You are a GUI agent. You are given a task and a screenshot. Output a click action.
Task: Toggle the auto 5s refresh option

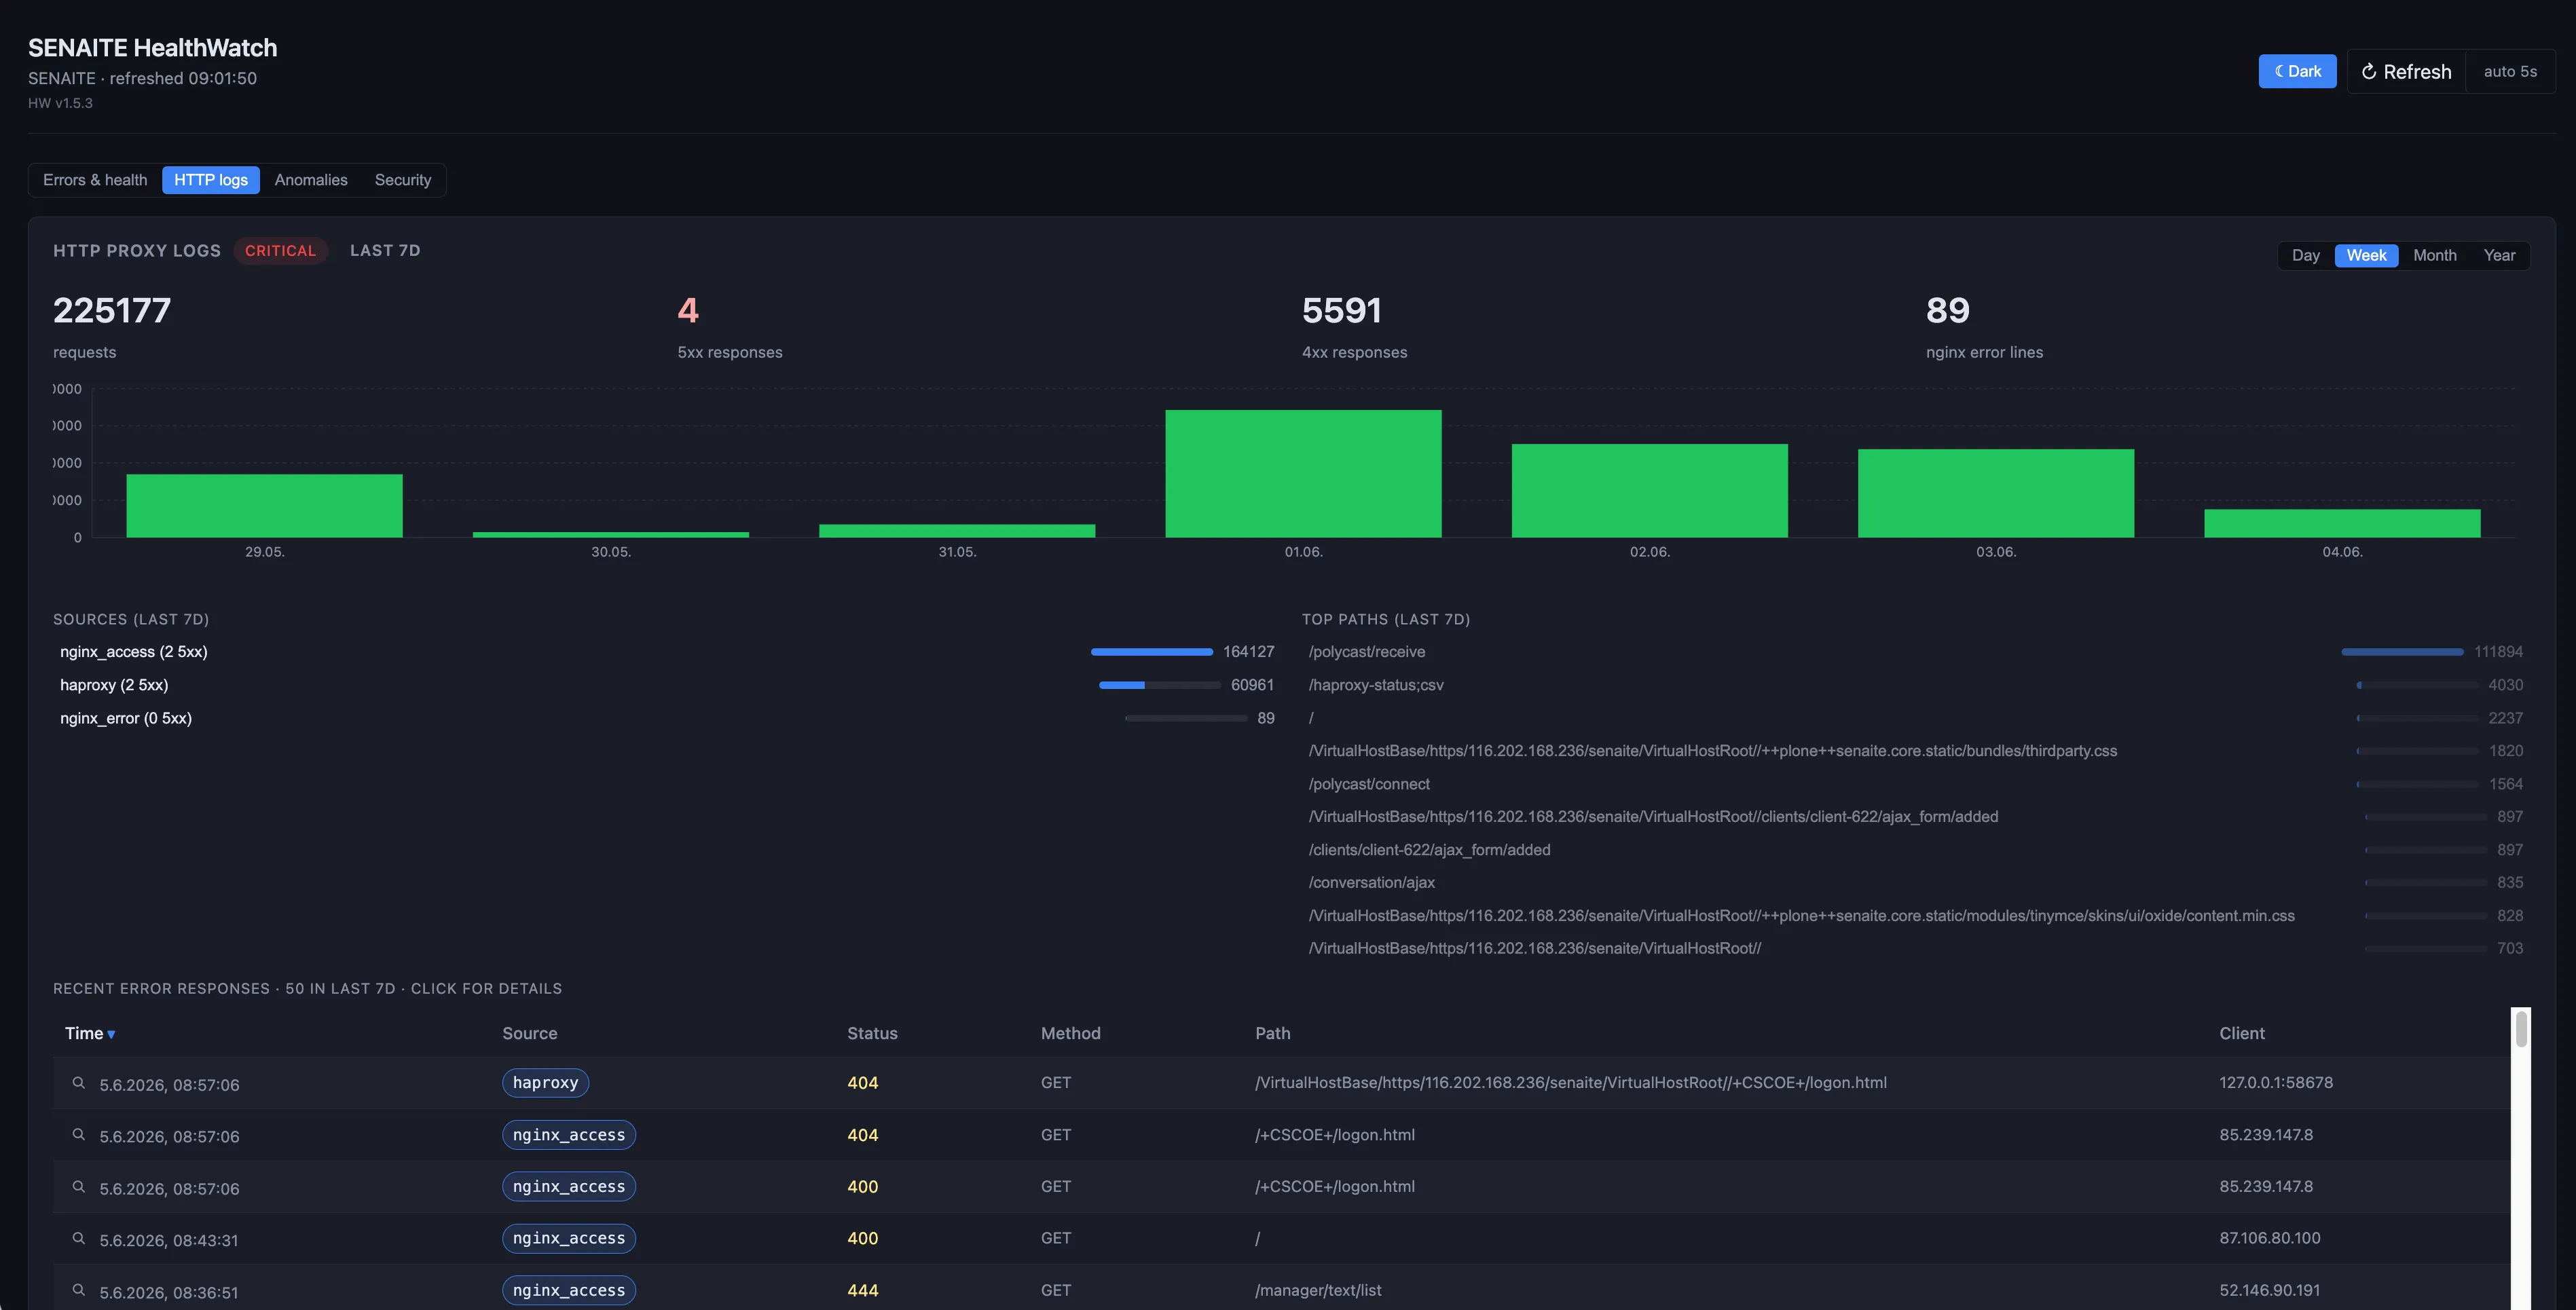pos(2510,71)
